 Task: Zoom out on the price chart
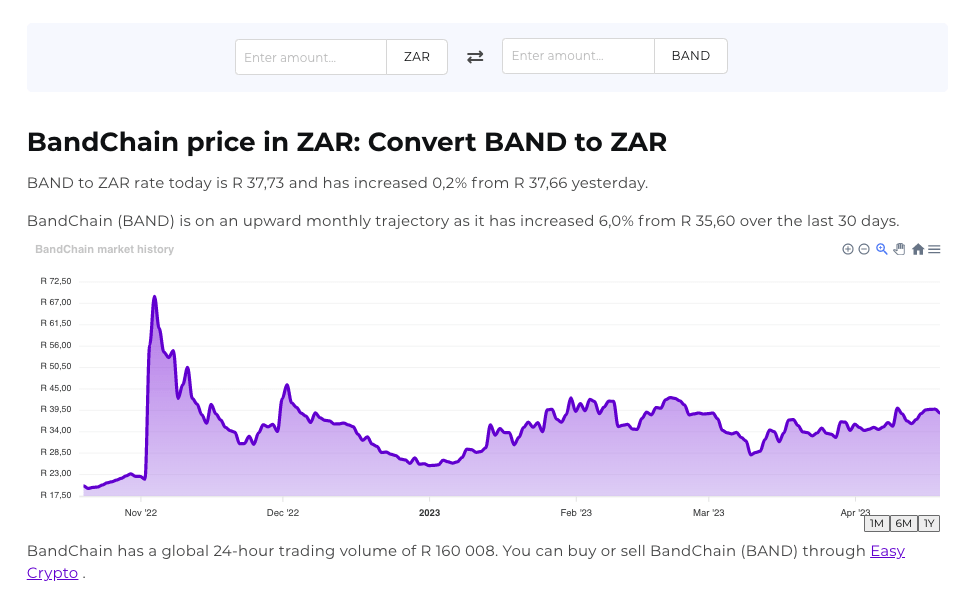click(x=863, y=249)
